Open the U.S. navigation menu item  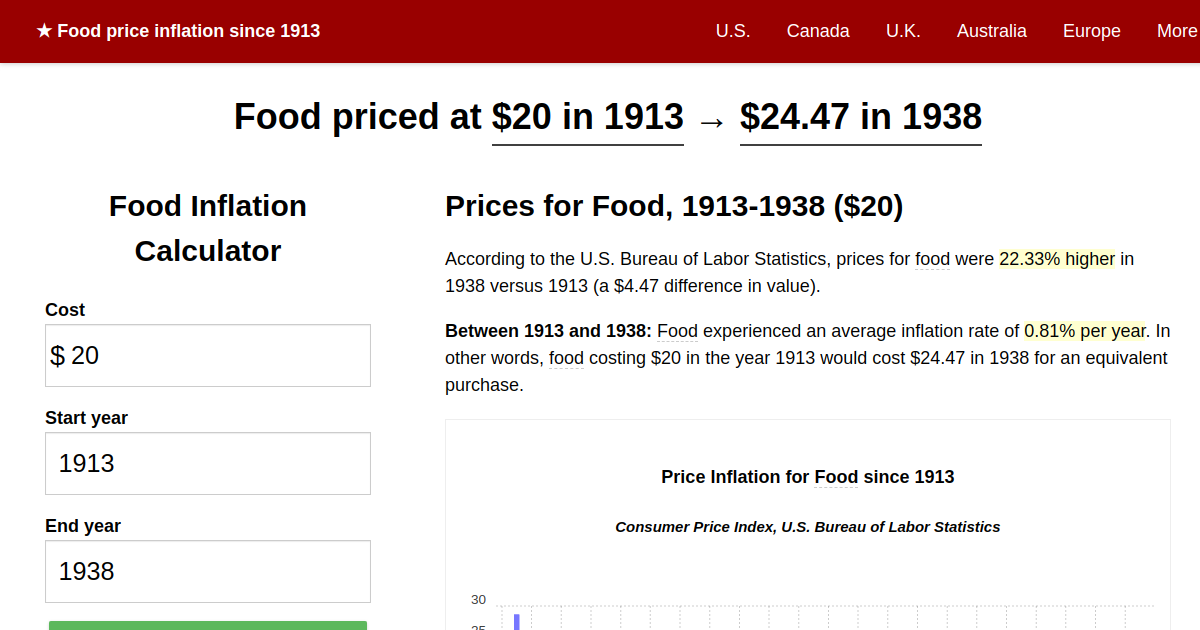pyautogui.click(x=733, y=31)
